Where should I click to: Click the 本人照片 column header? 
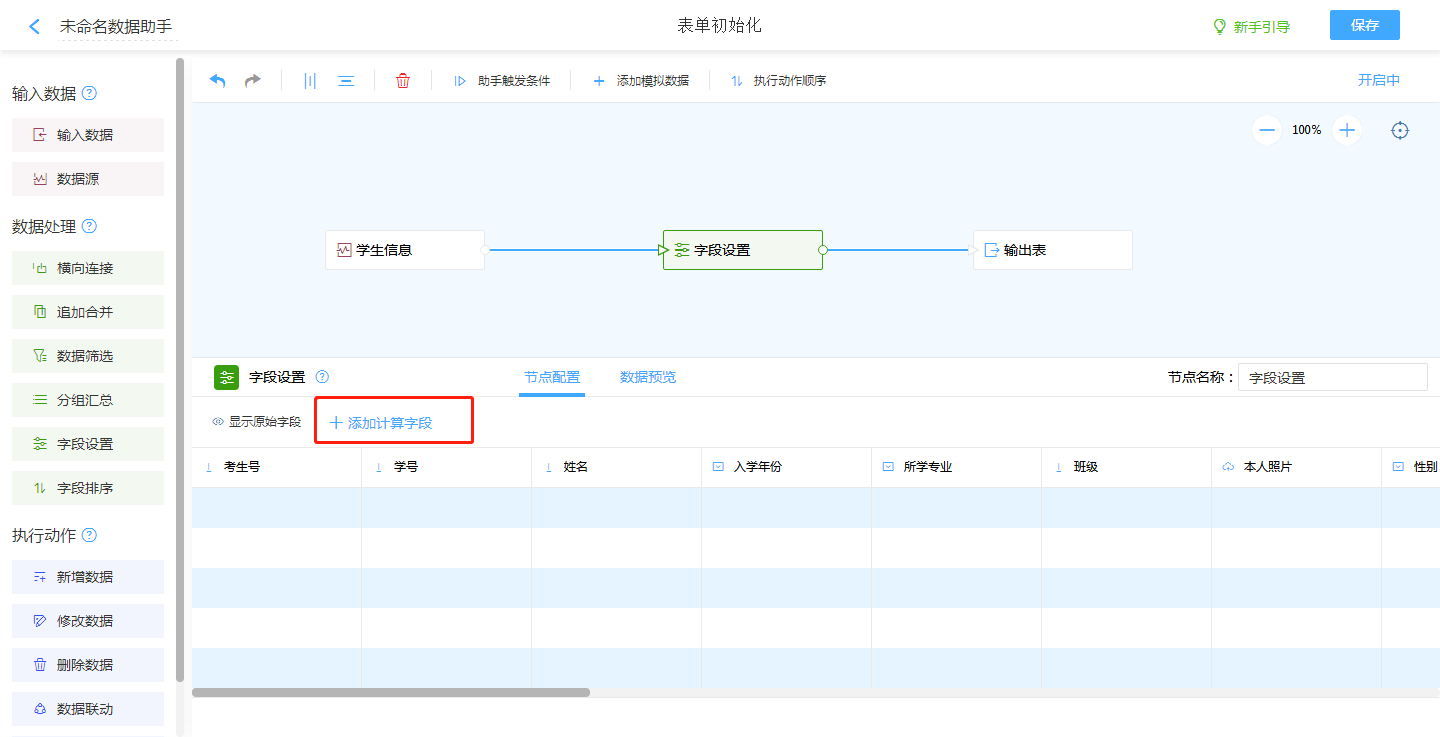tap(1297, 467)
